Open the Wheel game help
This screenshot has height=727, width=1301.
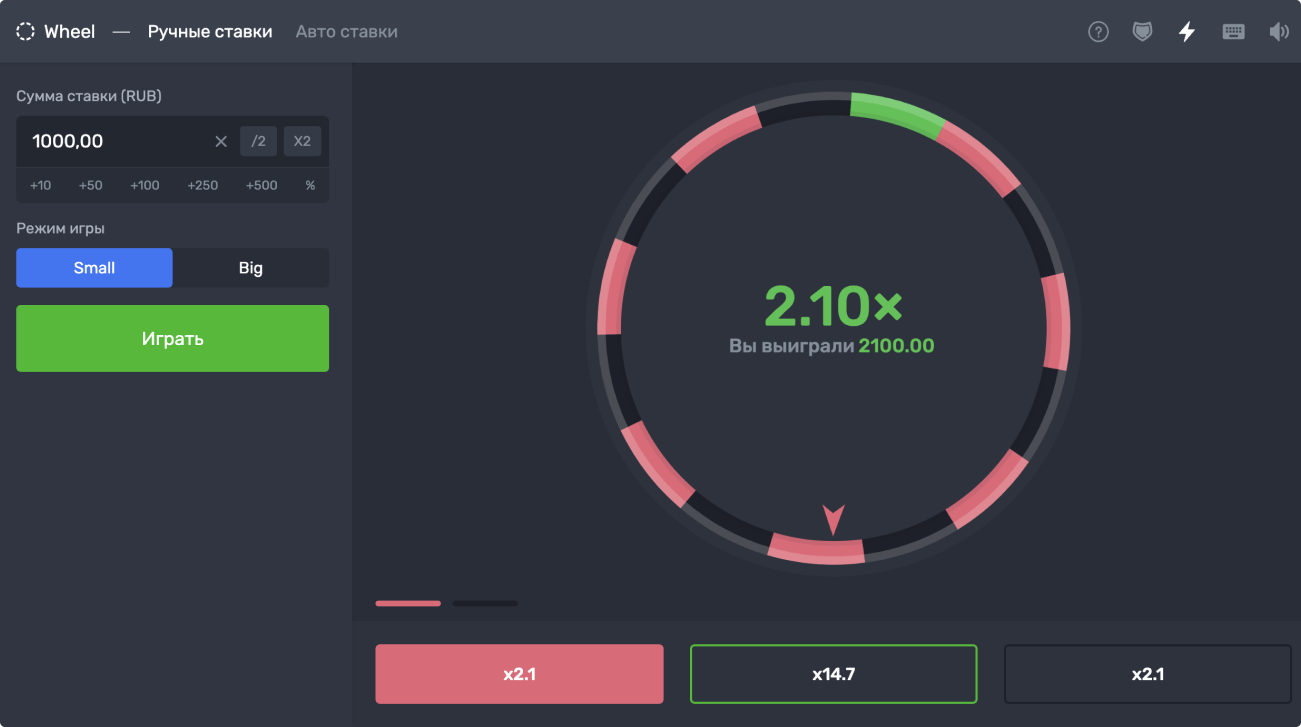(x=1098, y=31)
